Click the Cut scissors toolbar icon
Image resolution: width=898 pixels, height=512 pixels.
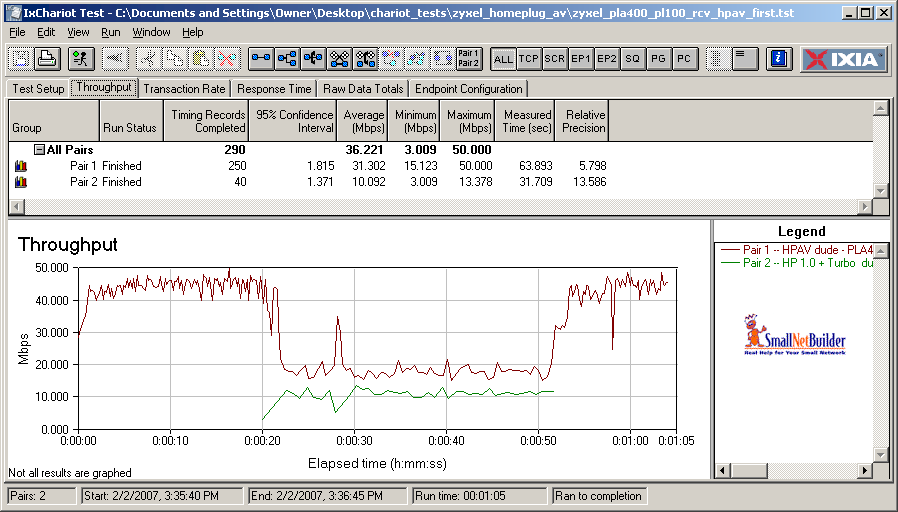tap(149, 58)
